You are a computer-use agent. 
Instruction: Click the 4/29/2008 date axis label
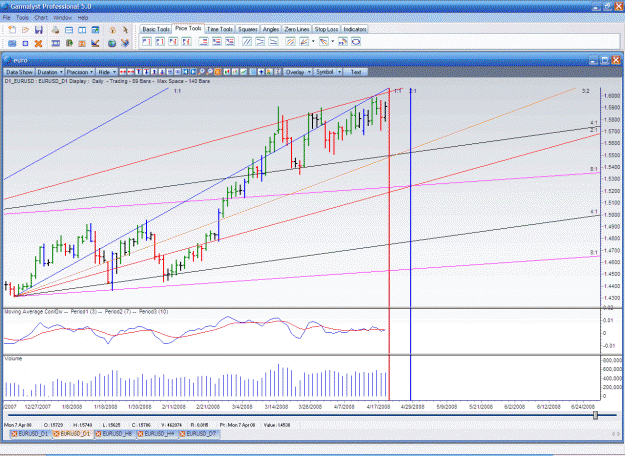coord(412,407)
